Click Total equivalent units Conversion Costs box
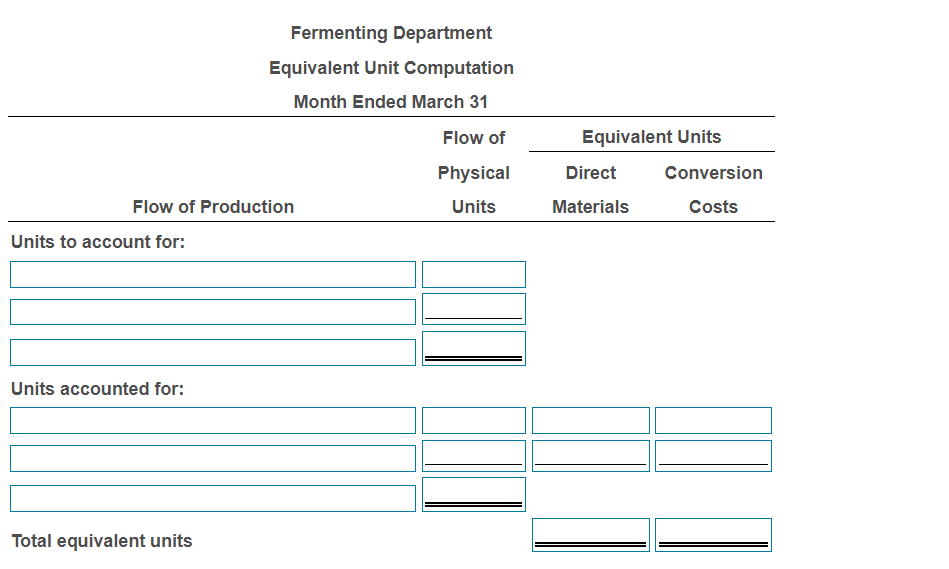The image size is (949, 569). (x=714, y=534)
